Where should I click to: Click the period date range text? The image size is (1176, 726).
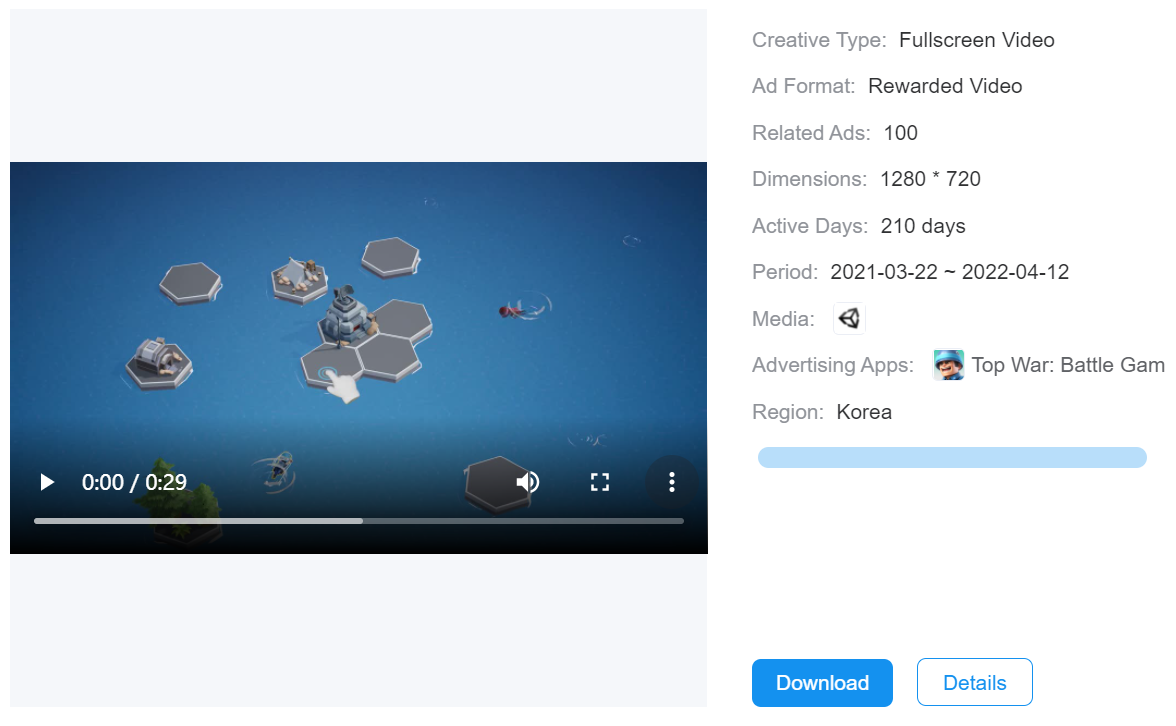click(x=949, y=272)
